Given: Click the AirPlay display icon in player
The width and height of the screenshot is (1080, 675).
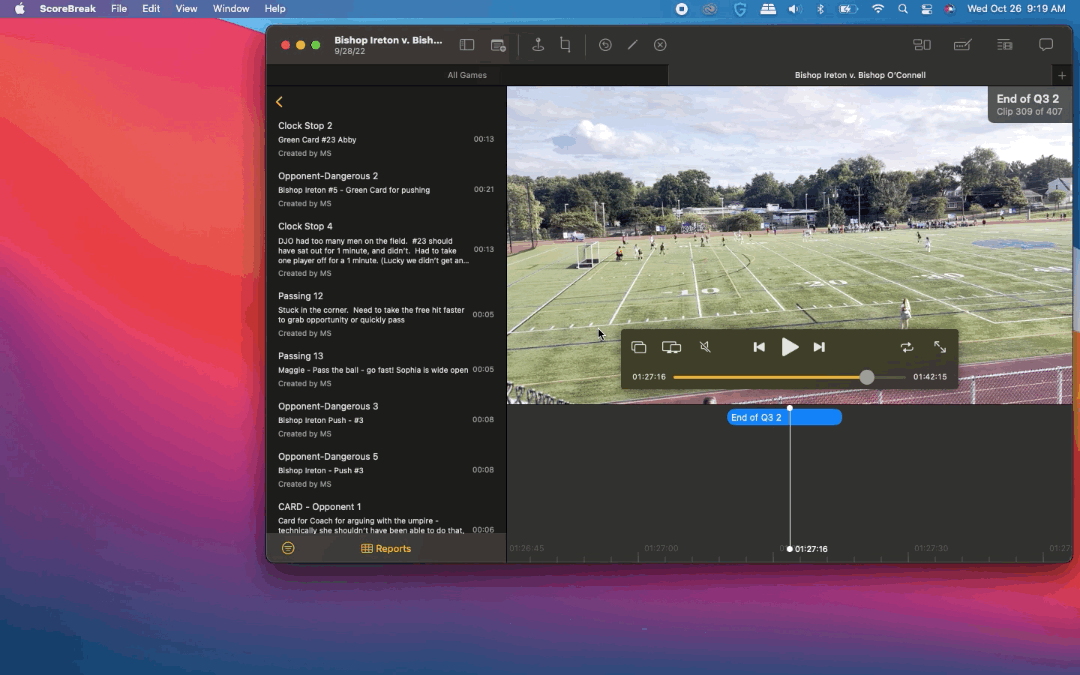Looking at the screenshot, I should [671, 347].
